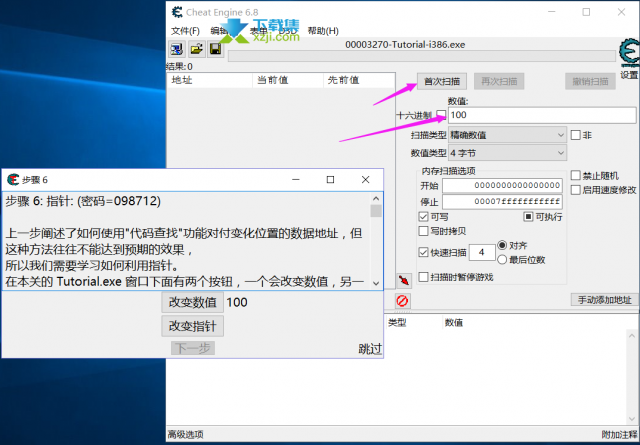Toggle the 十六进制 hex checkbox

(441, 115)
